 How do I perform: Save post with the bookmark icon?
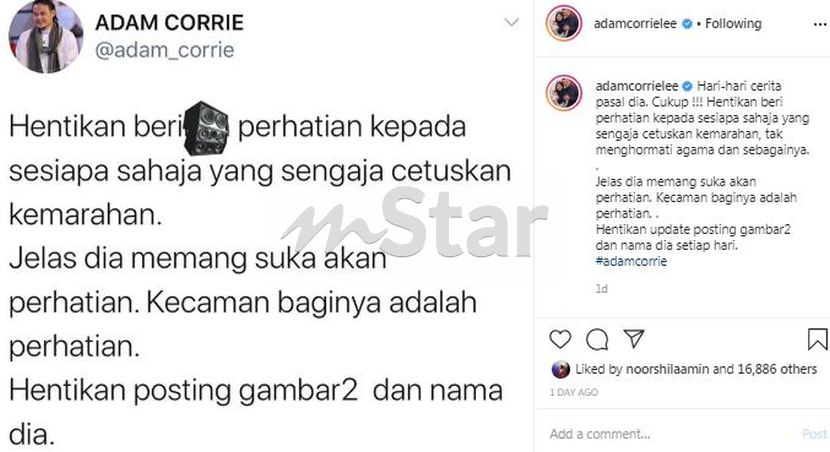817,339
